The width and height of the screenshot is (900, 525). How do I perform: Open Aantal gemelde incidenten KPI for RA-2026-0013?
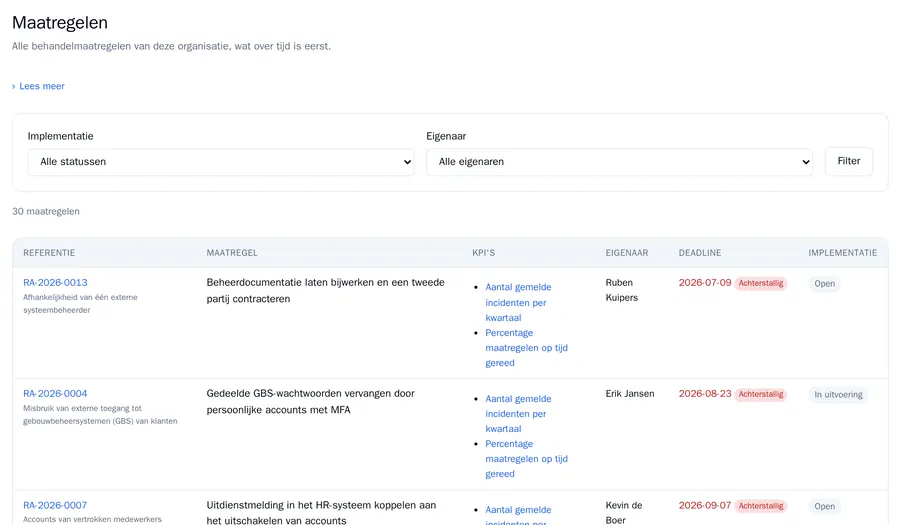tap(518, 302)
